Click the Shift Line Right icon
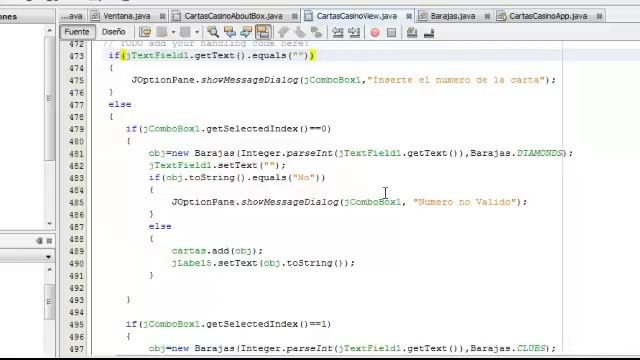Screen dimensions: 640x360 354,32
